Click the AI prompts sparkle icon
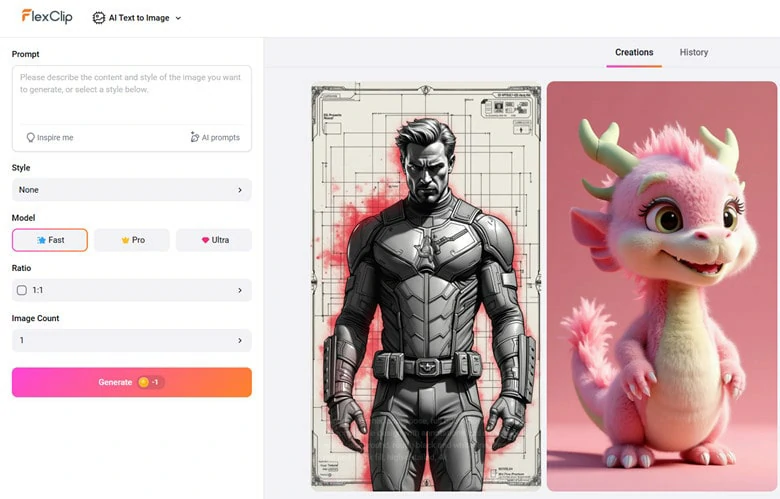780x499 pixels. 195,137
